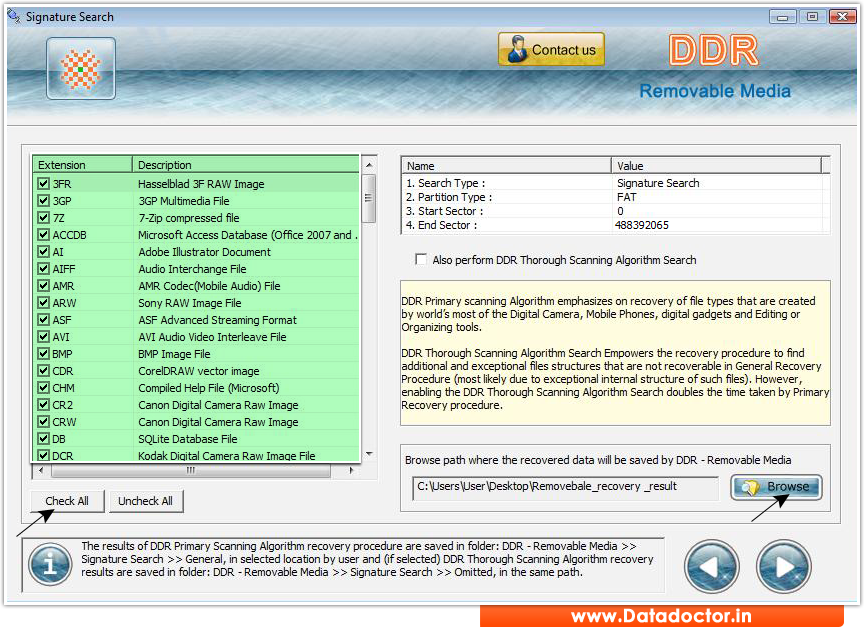The height and width of the screenshot is (627, 864).
Task: Click the next navigation arrow icon
Action: click(x=783, y=566)
